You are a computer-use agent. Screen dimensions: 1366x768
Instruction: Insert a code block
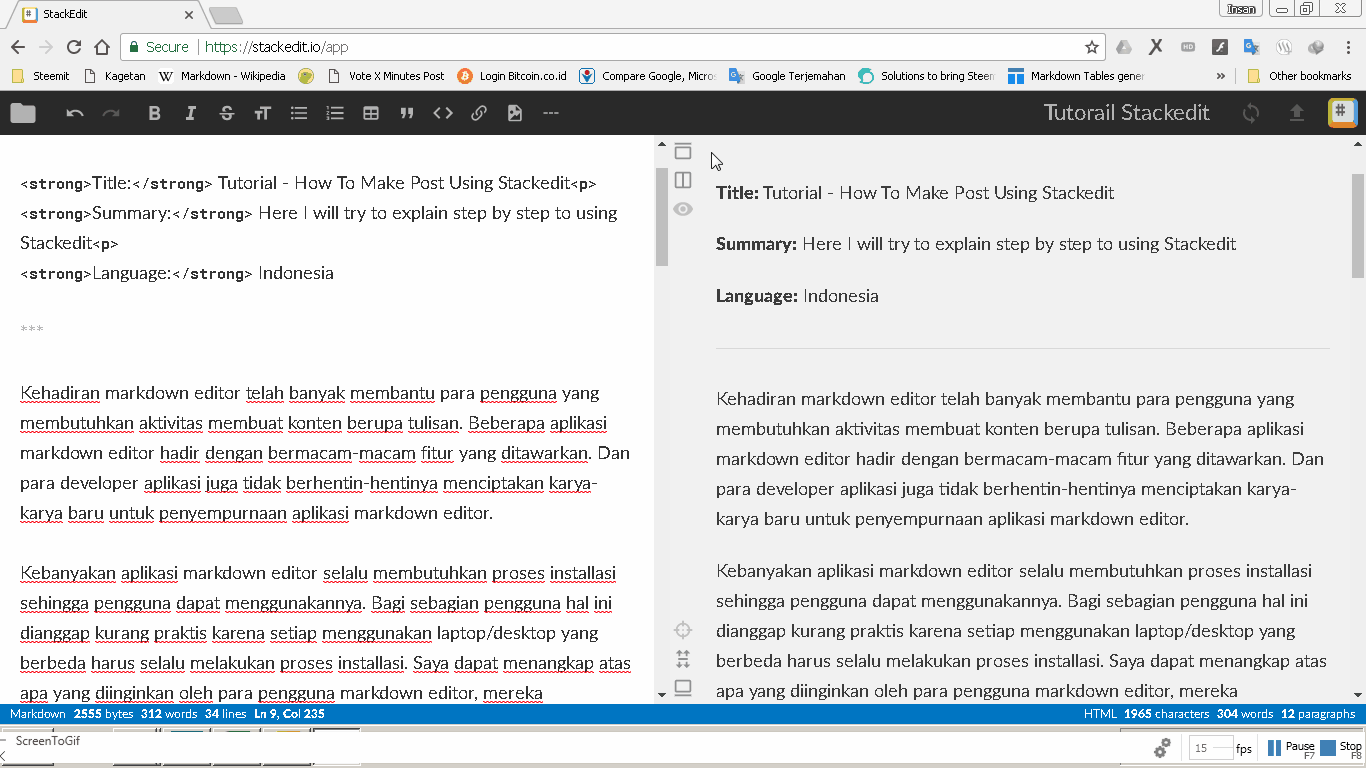coord(443,113)
